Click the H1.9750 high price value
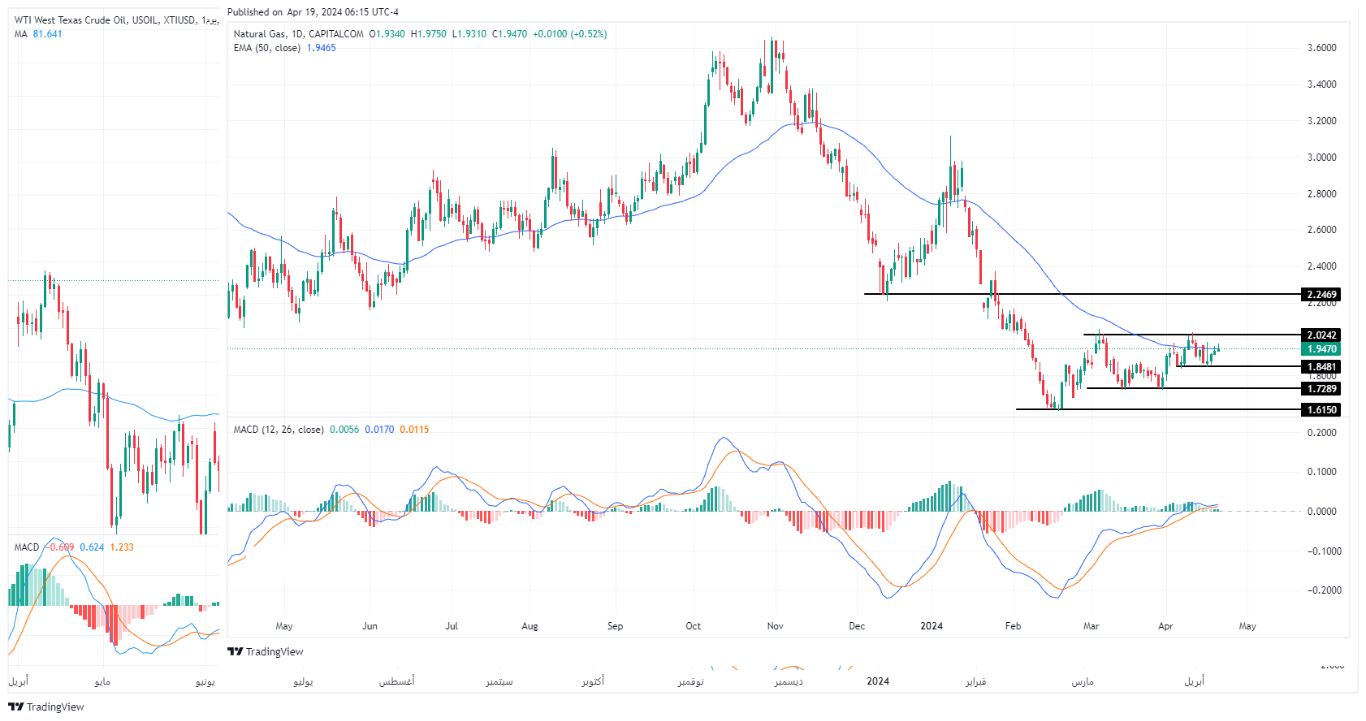The height and width of the screenshot is (721, 1366). (430, 34)
